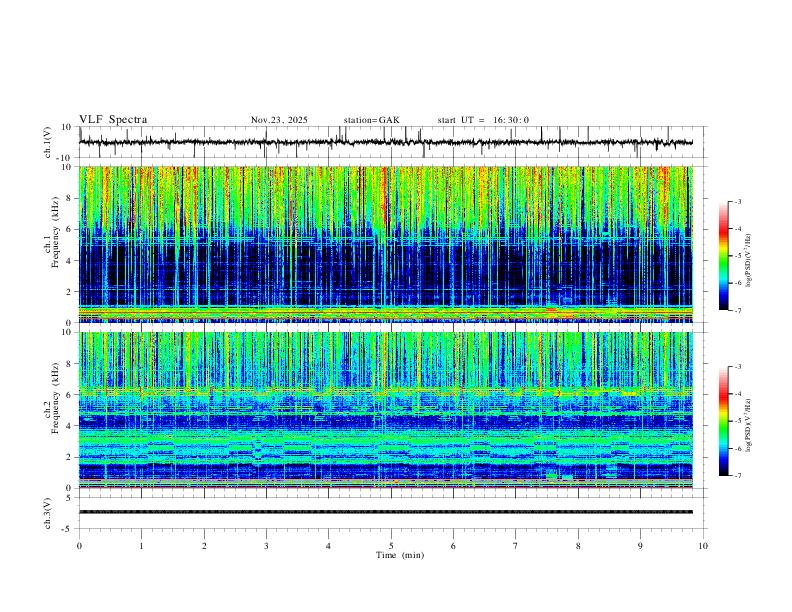Click the ch.2 spectrogram panel
Image resolution: width=792 pixels, height=612 pixels.
386,410
